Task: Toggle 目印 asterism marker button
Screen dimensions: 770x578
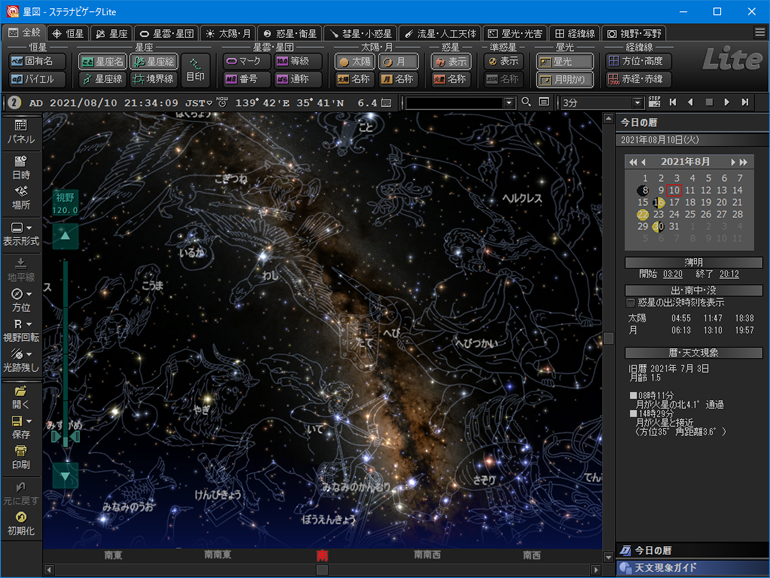Action: [195, 70]
